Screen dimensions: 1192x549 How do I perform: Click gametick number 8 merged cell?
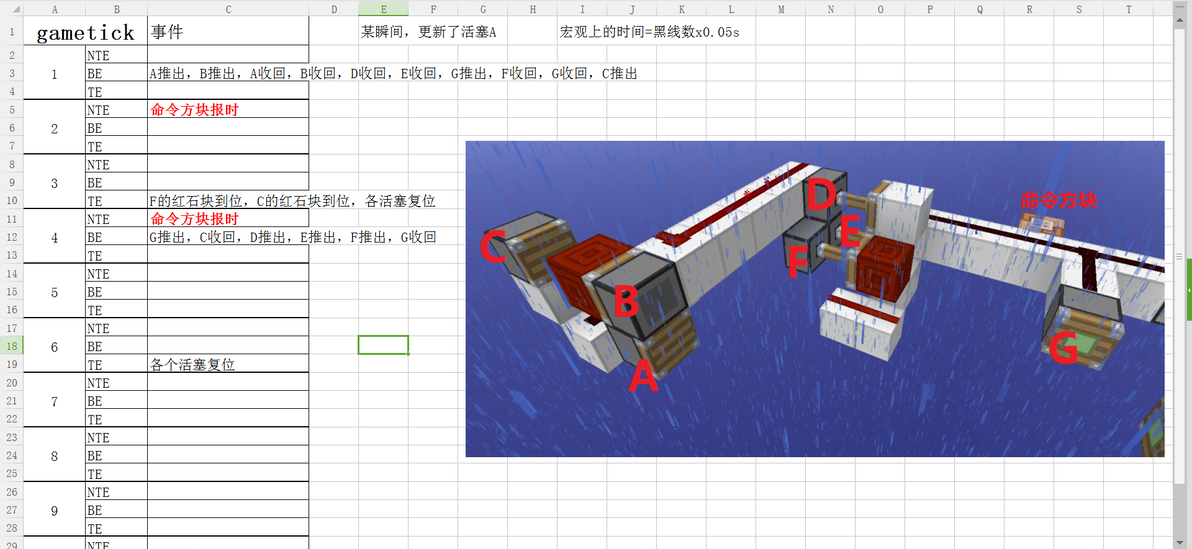tap(55, 455)
